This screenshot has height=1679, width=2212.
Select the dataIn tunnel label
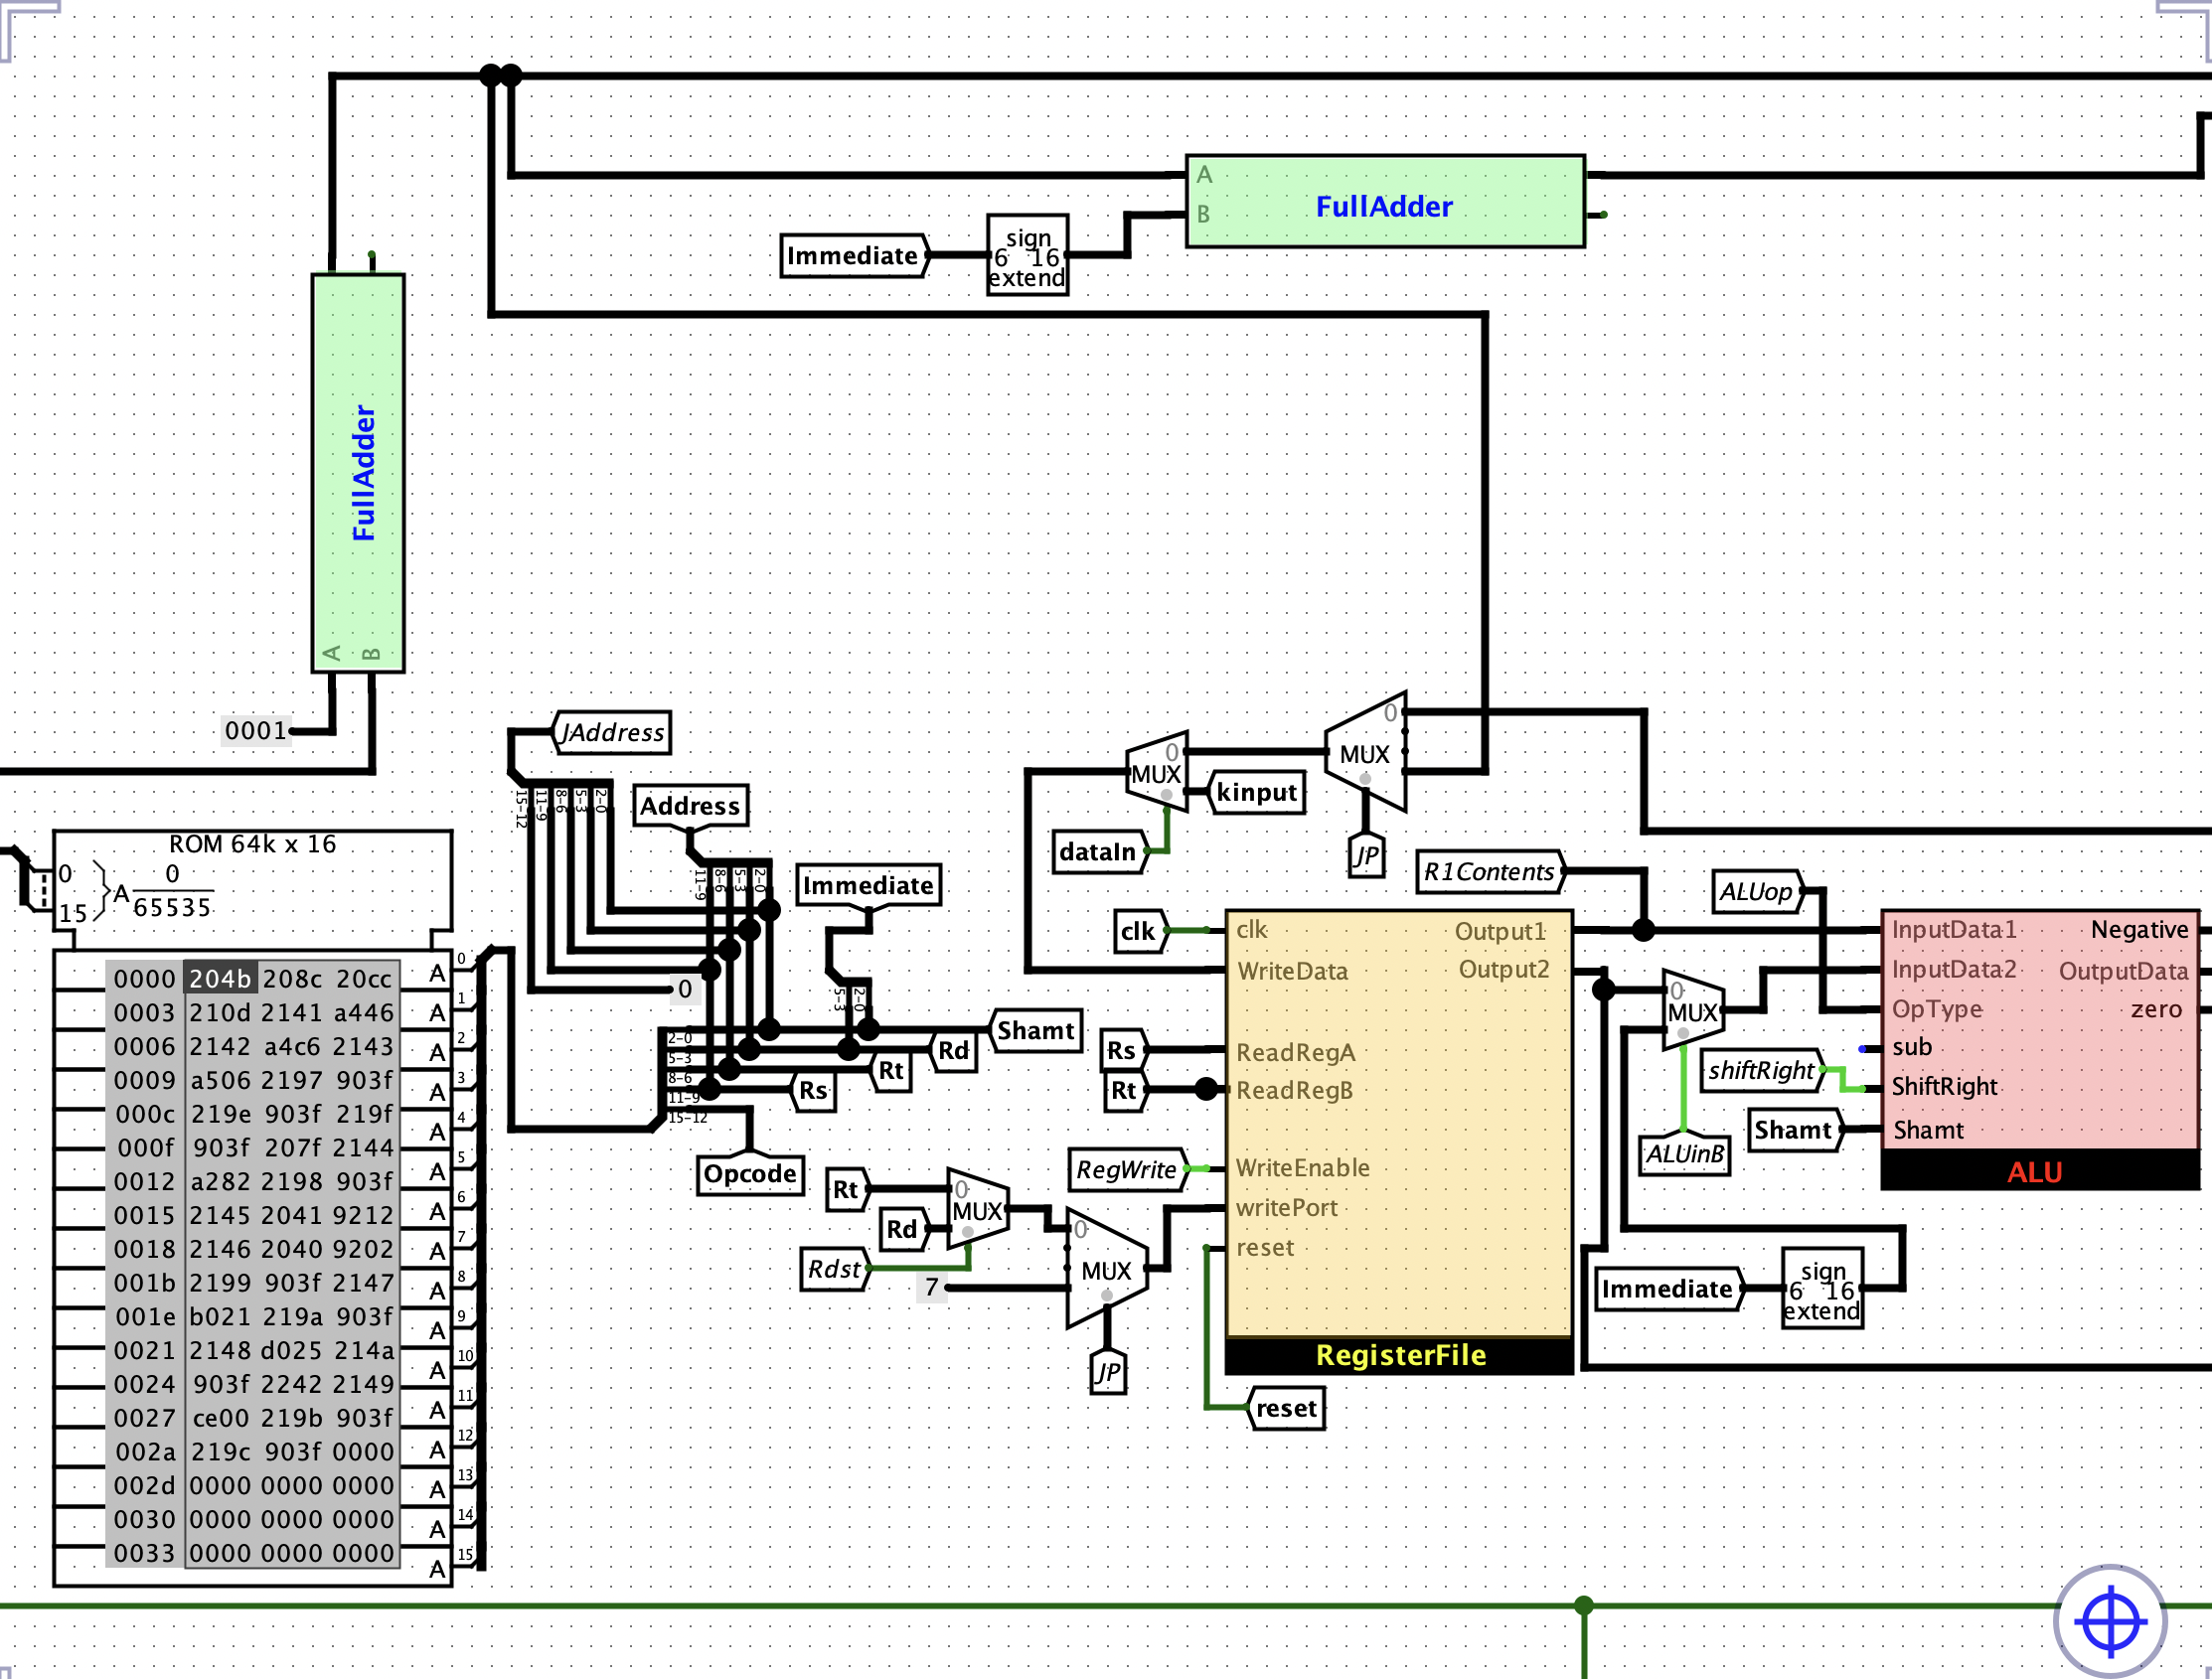pos(1099,852)
